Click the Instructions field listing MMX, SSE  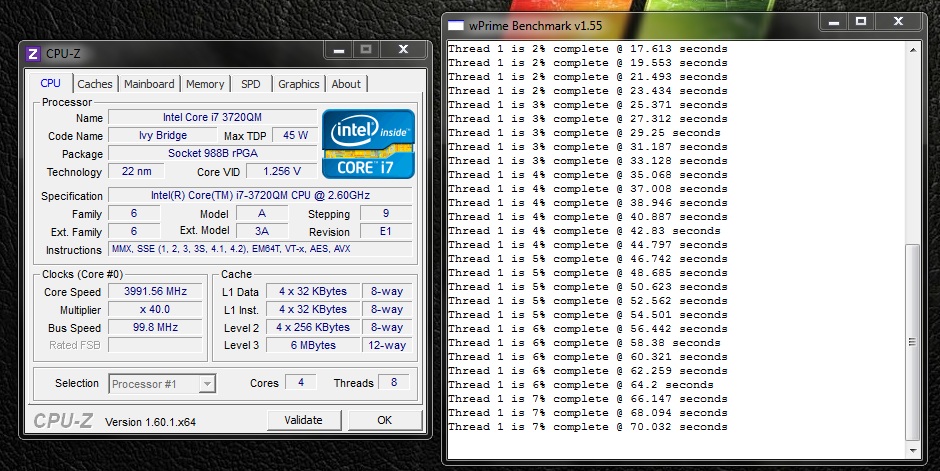coord(260,249)
